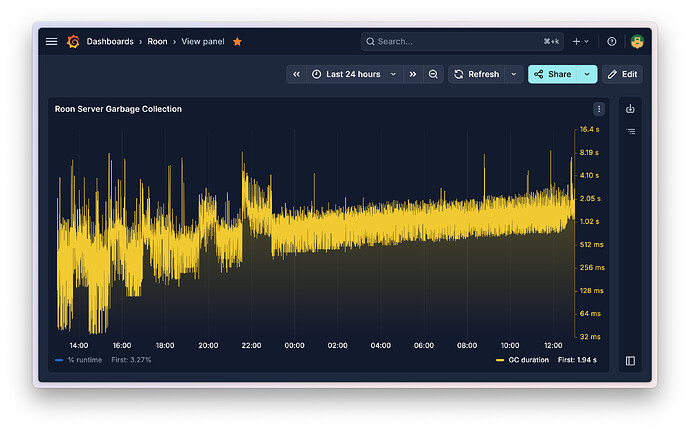Shift time range backwards with double-left arrows
690x430 pixels.
click(296, 74)
